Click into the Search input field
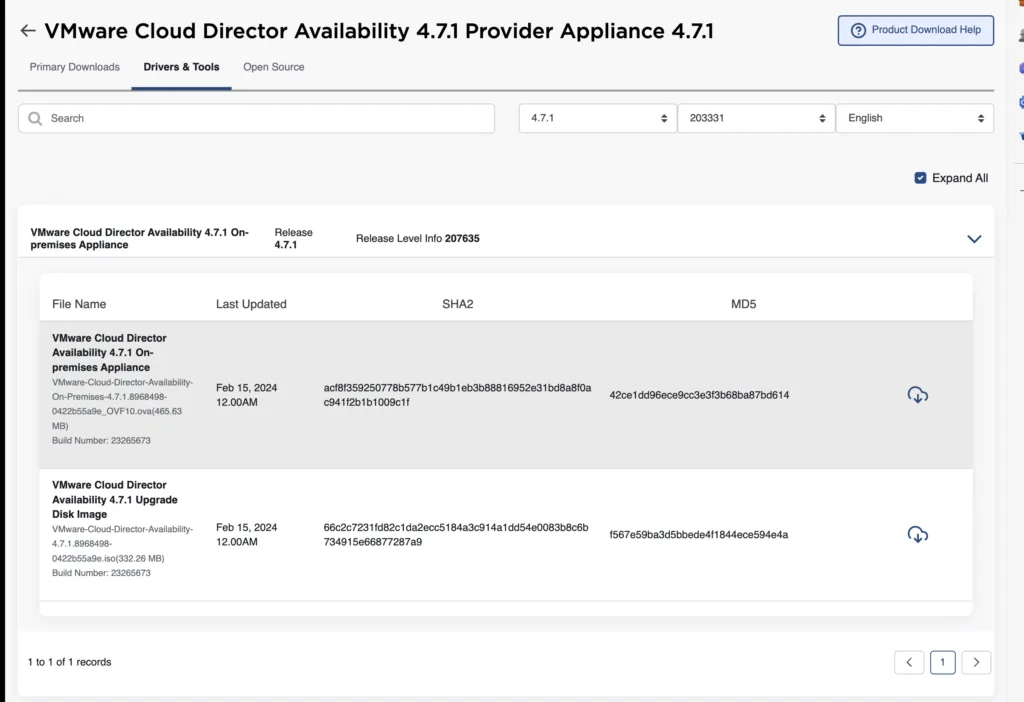Viewport: 1024px width, 702px height. [256, 118]
